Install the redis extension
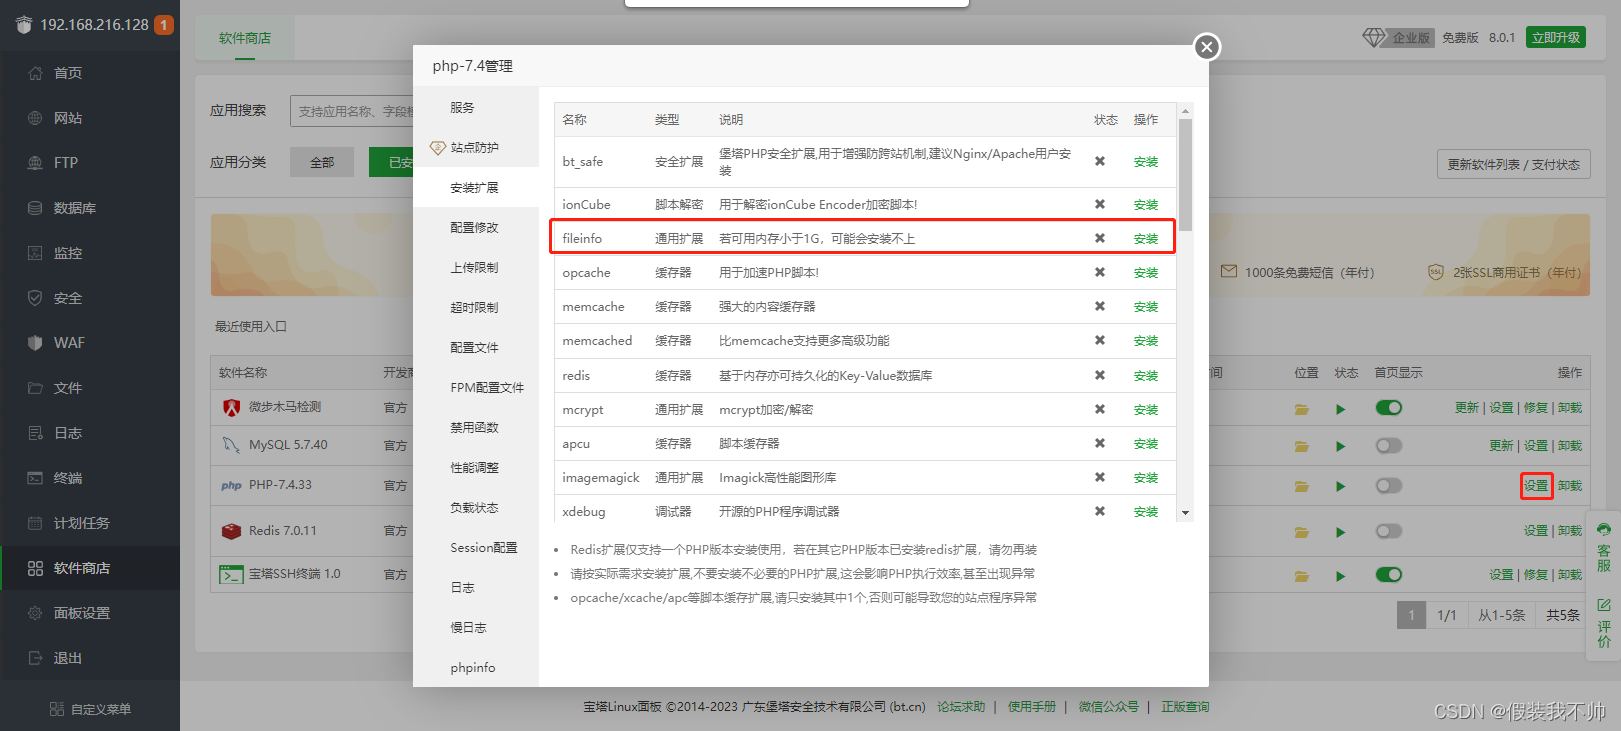The width and height of the screenshot is (1621, 731). point(1145,376)
